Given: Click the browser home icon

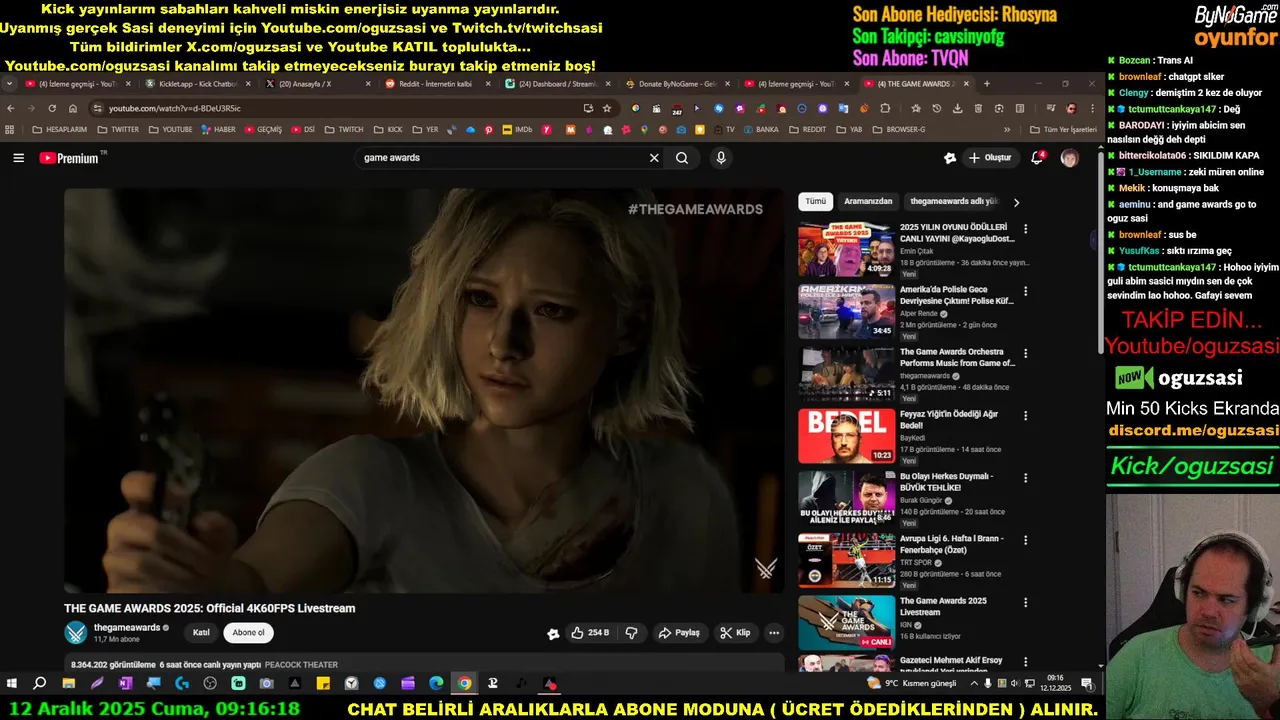Looking at the screenshot, I should 73,108.
